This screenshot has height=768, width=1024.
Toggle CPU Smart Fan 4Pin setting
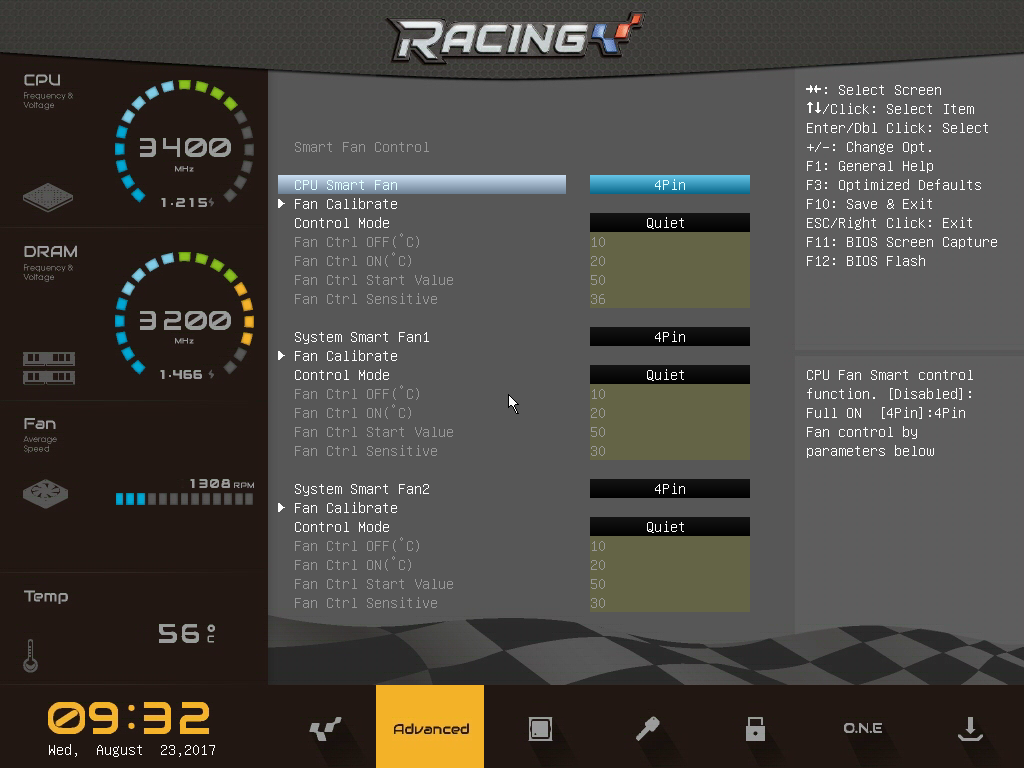(669, 185)
